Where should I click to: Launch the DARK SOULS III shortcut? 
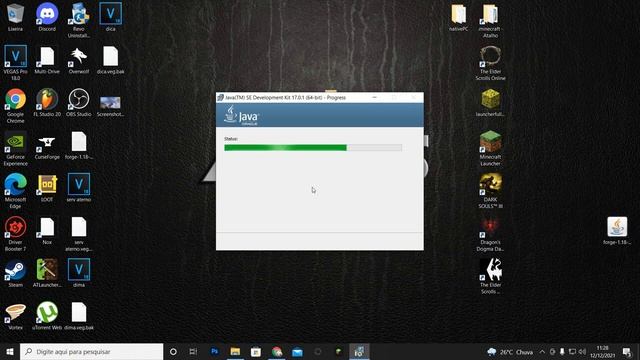[x=490, y=191]
